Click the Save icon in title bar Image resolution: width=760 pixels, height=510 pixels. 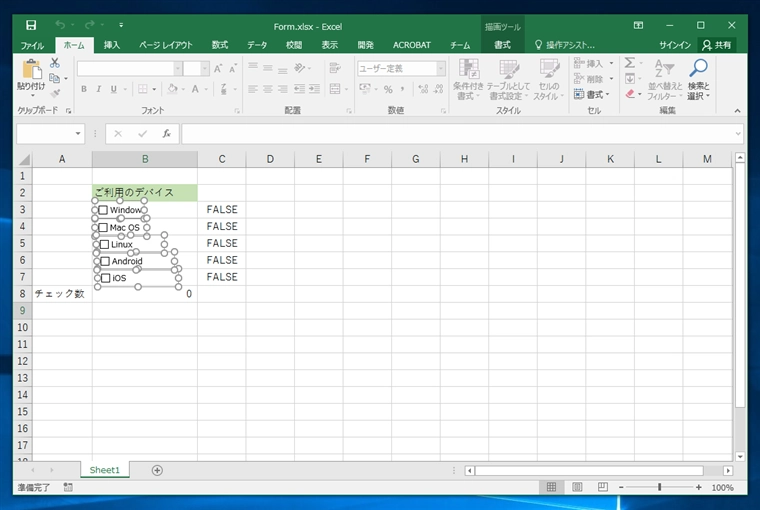click(31, 25)
